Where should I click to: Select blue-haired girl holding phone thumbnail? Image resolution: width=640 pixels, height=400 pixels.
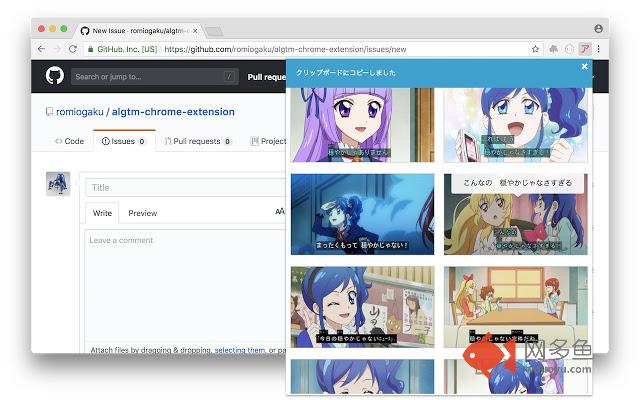(516, 125)
